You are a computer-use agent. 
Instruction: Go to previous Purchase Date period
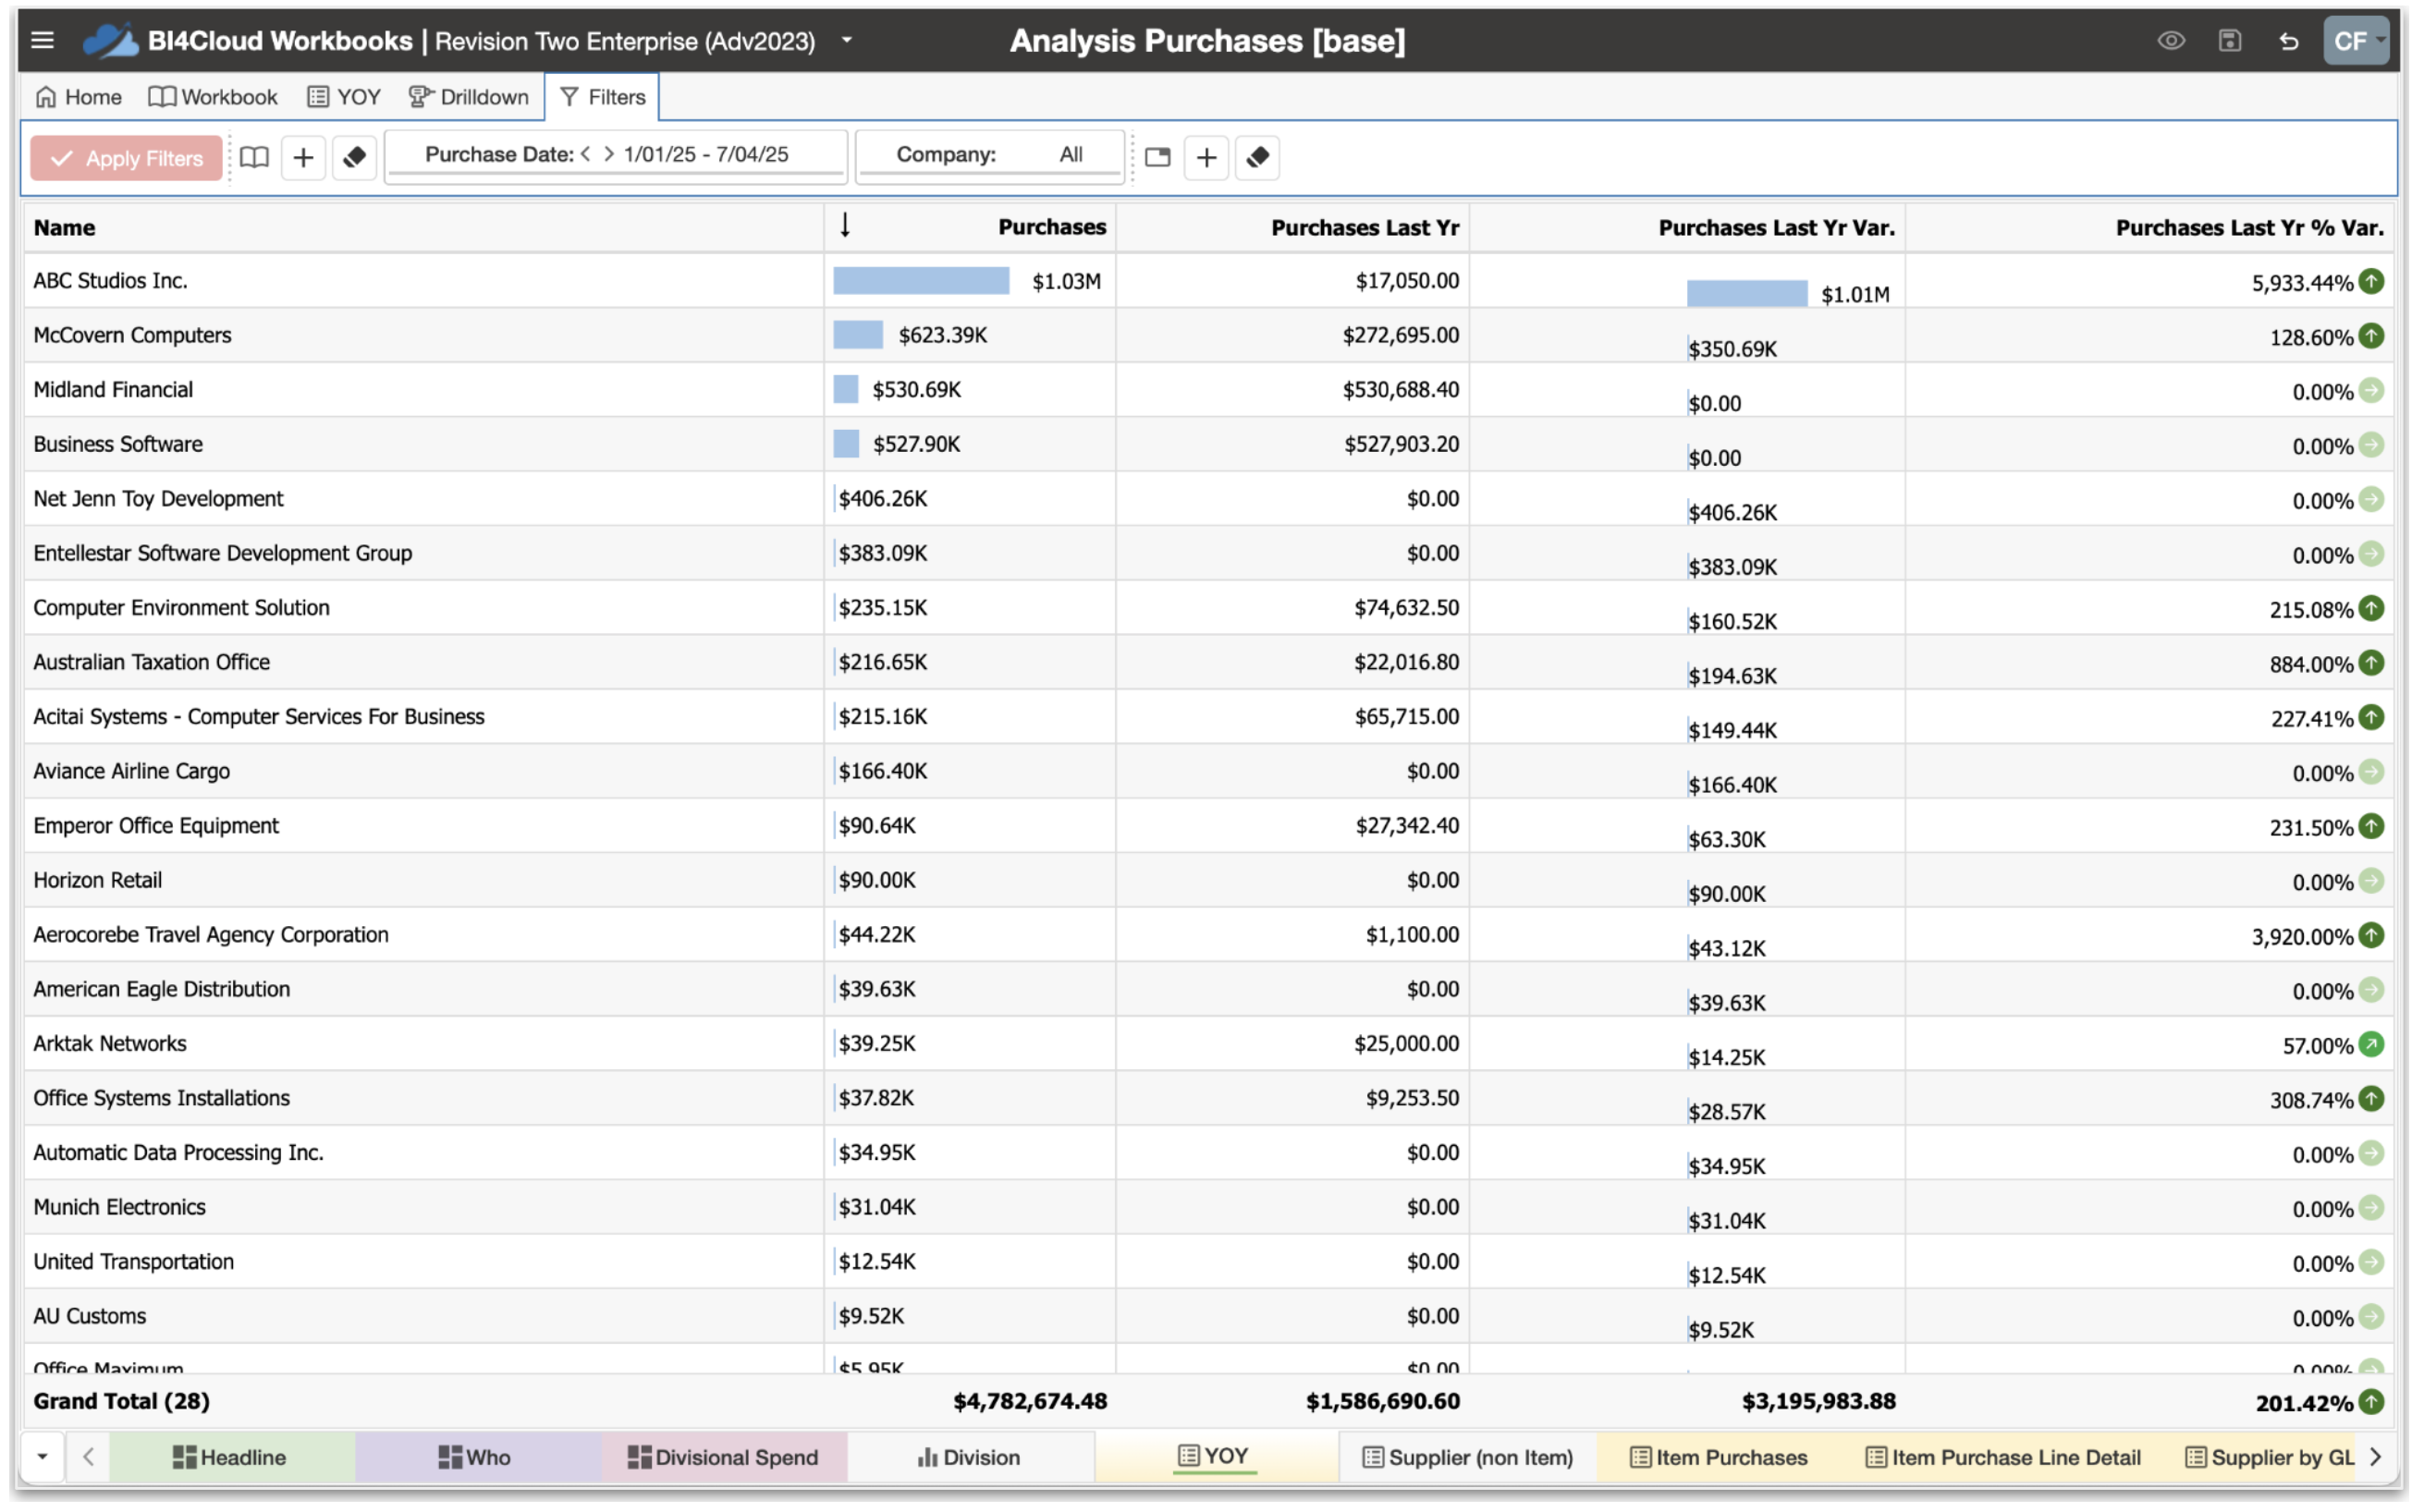585,155
